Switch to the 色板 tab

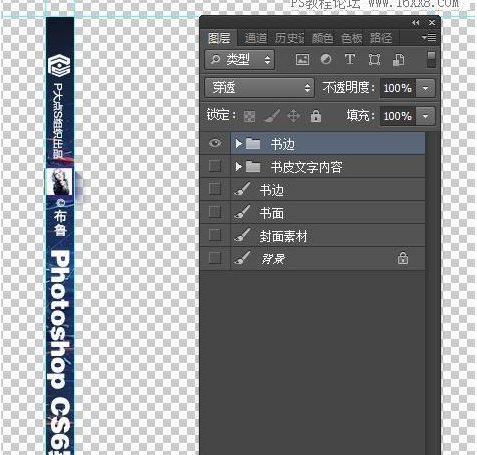pos(351,38)
